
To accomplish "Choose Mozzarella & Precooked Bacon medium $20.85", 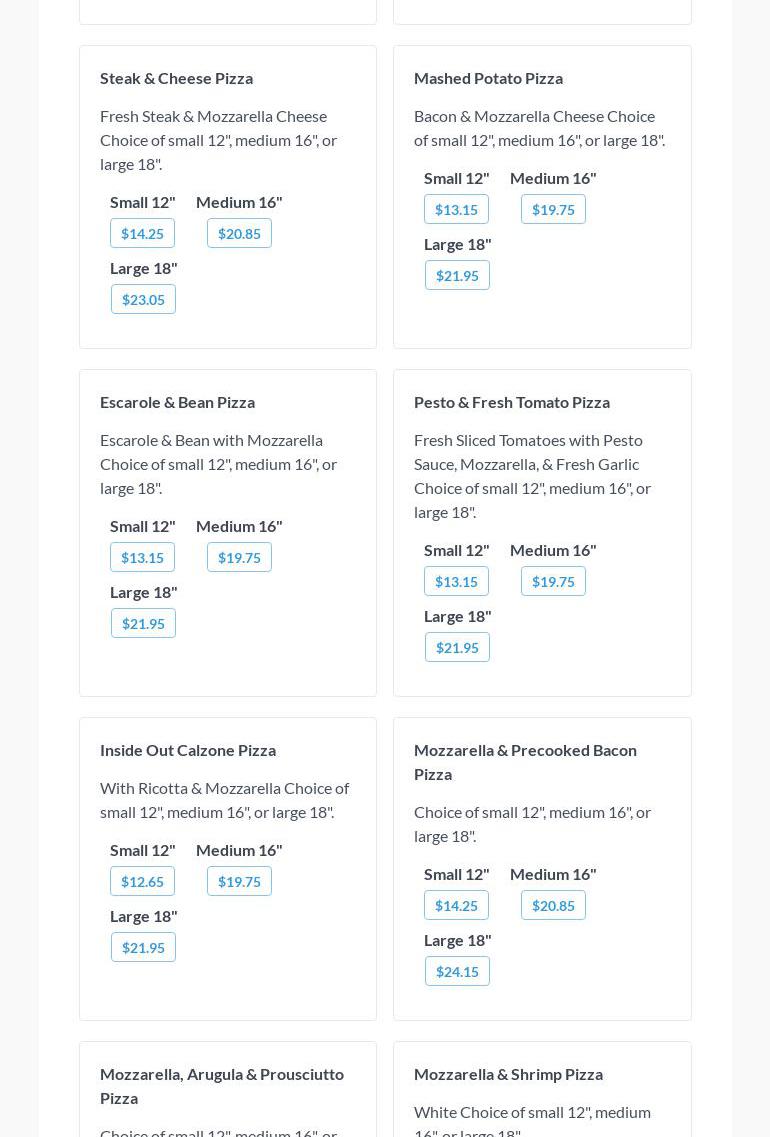I will point(553,905).
